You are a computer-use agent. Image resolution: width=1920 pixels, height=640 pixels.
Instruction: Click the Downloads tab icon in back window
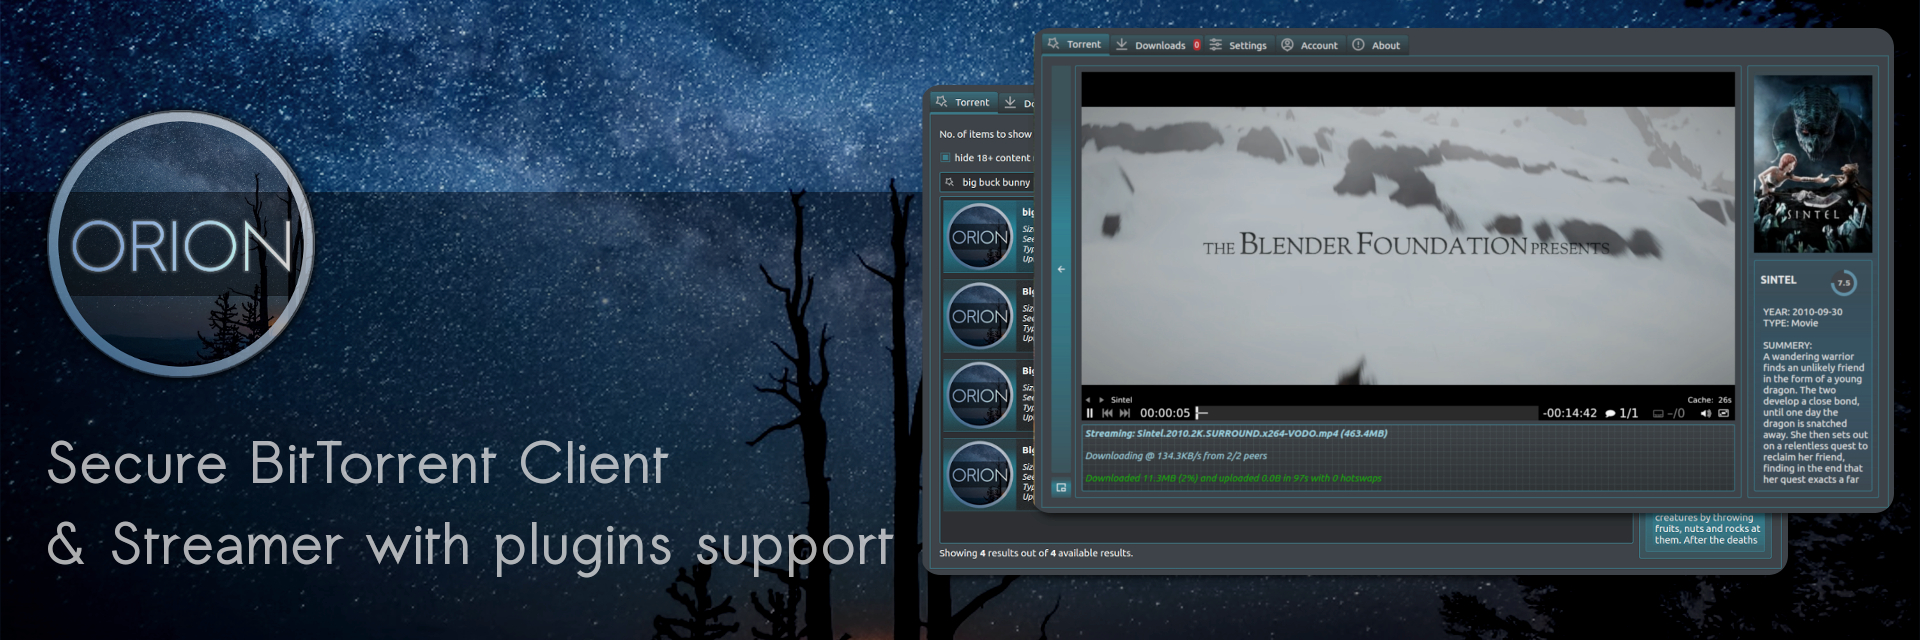pyautogui.click(x=1010, y=102)
